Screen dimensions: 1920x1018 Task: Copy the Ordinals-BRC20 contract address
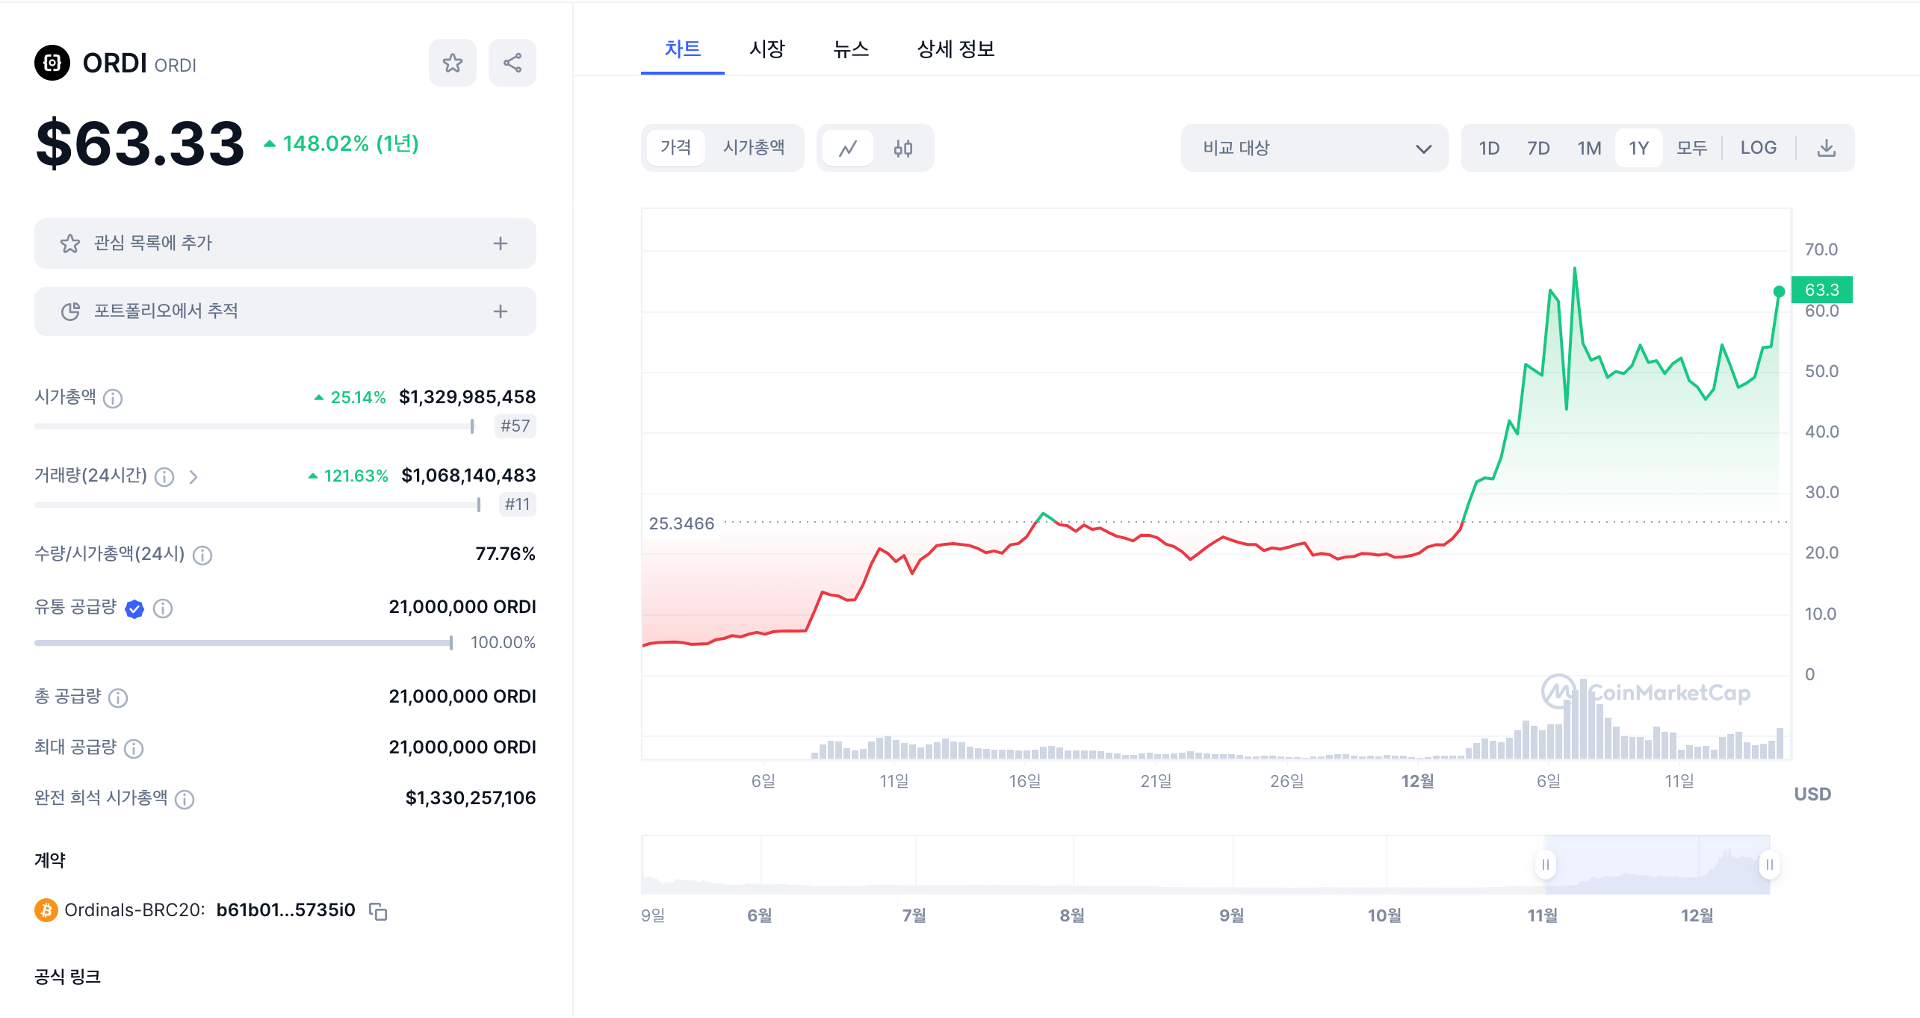pyautogui.click(x=378, y=911)
